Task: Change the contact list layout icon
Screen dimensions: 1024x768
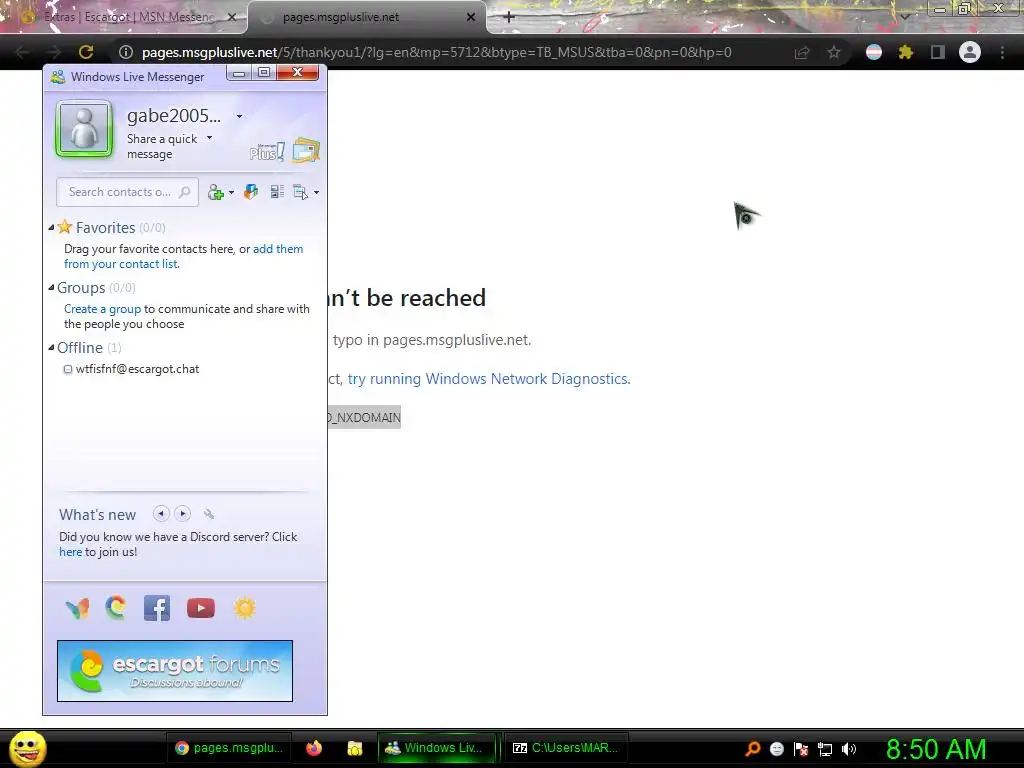Action: pyautogui.click(x=277, y=191)
